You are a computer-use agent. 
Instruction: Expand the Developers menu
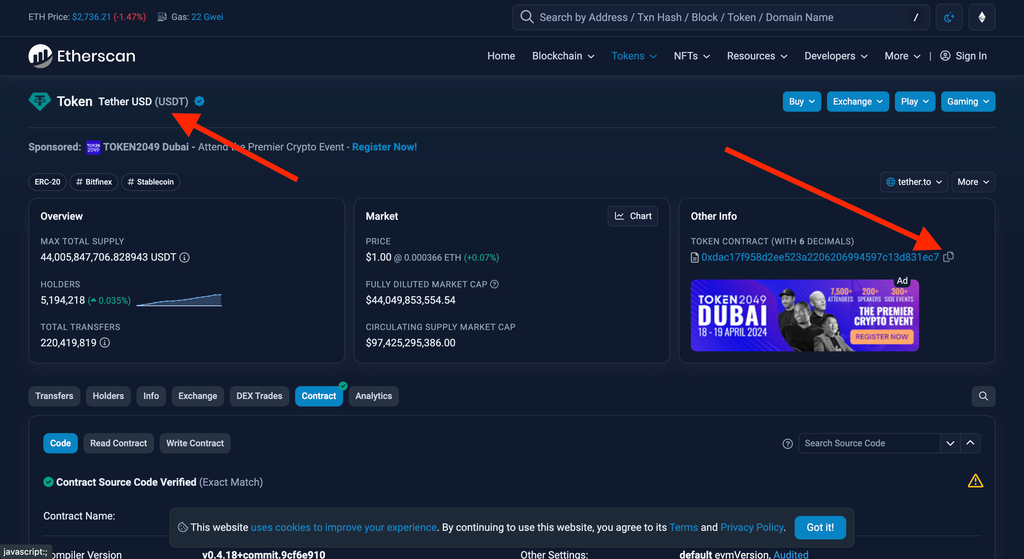tap(836, 56)
